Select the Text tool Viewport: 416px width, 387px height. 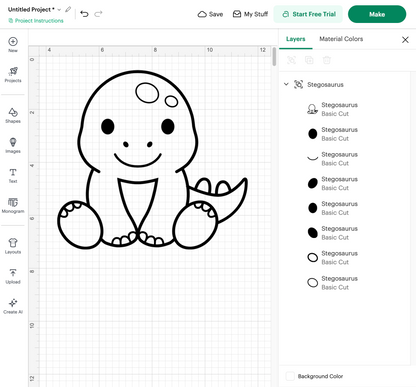[13, 176]
